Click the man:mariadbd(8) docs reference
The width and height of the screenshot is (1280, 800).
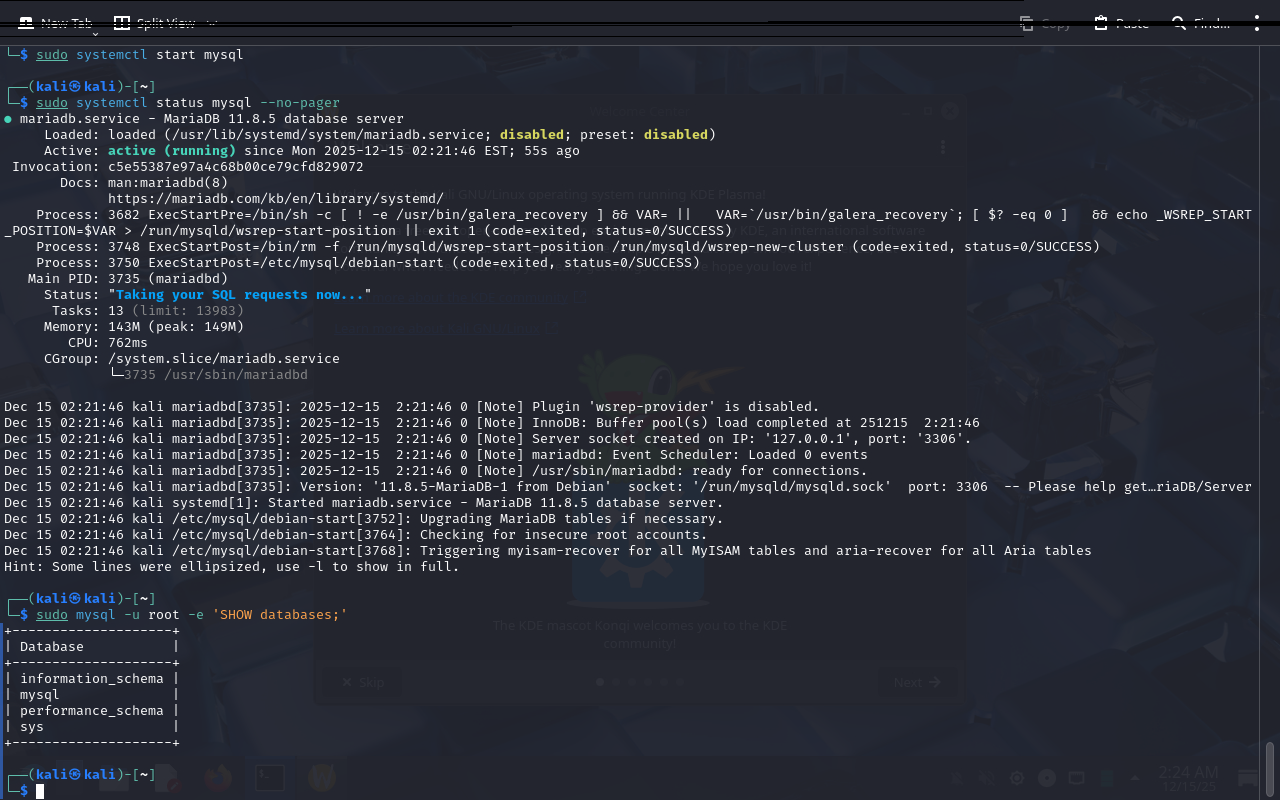tap(167, 183)
